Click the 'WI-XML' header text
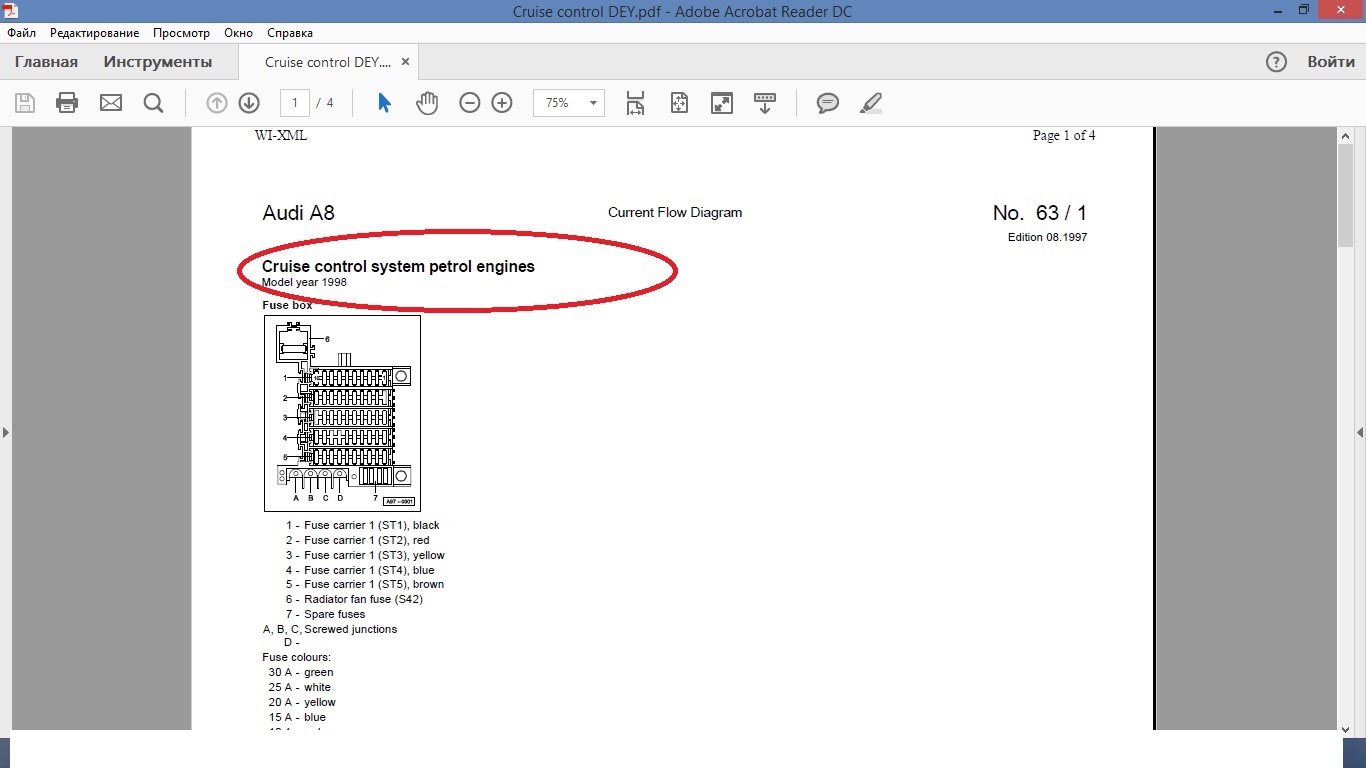The image size is (1366, 768). [281, 135]
